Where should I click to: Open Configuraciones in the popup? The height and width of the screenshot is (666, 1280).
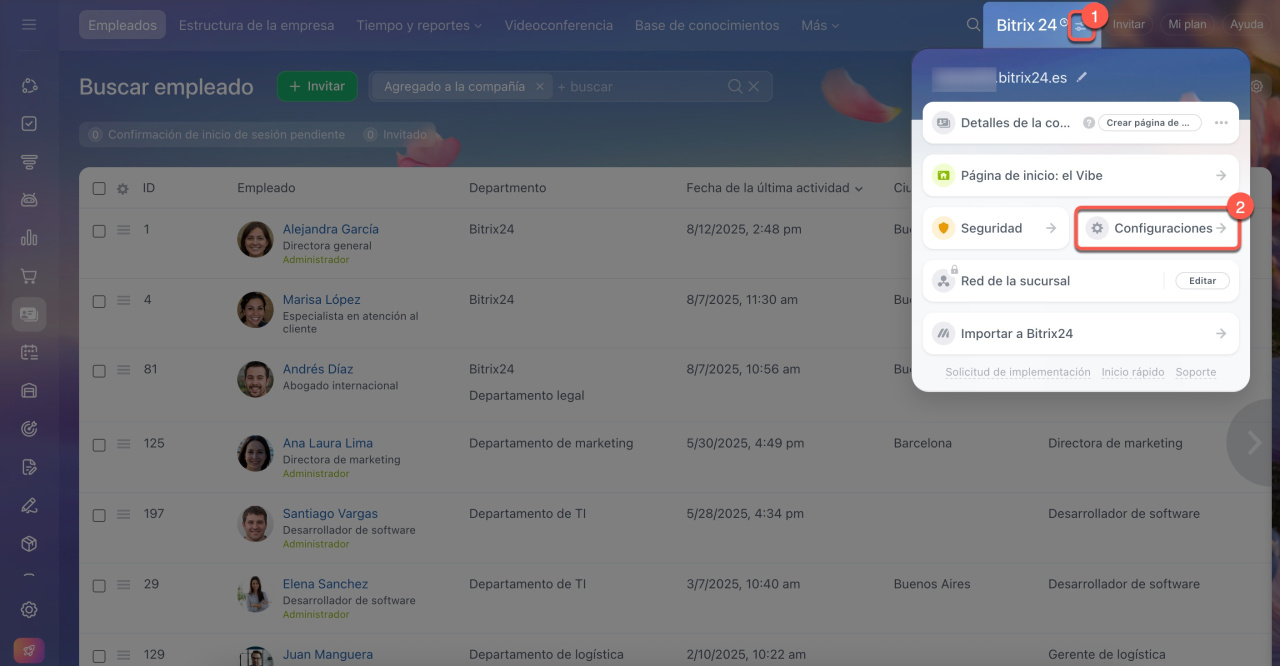(1157, 228)
